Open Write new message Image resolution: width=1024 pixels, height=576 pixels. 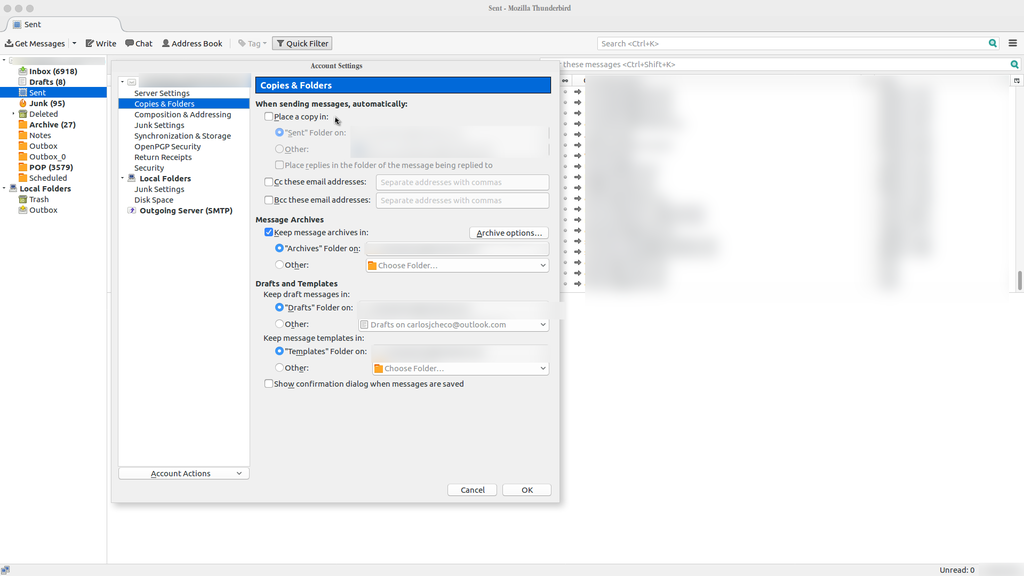pyautogui.click(x=101, y=44)
